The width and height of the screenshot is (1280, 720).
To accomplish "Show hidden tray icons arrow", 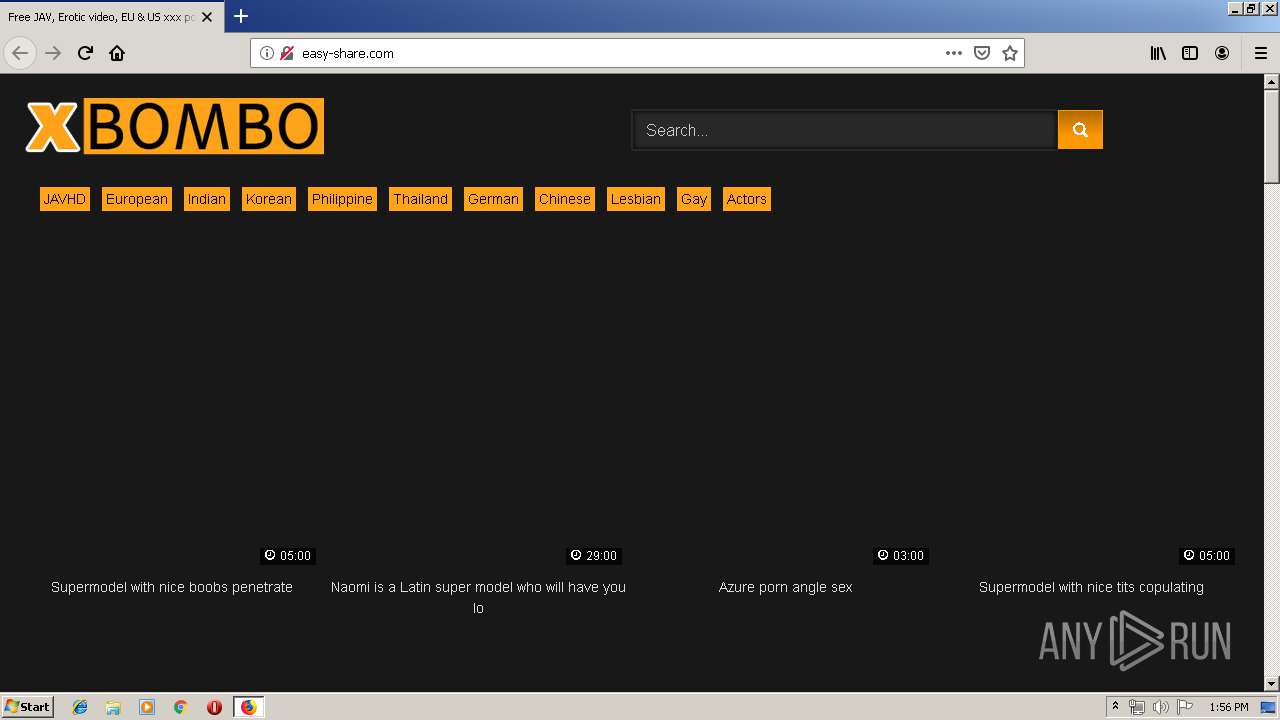I will click(x=1116, y=707).
